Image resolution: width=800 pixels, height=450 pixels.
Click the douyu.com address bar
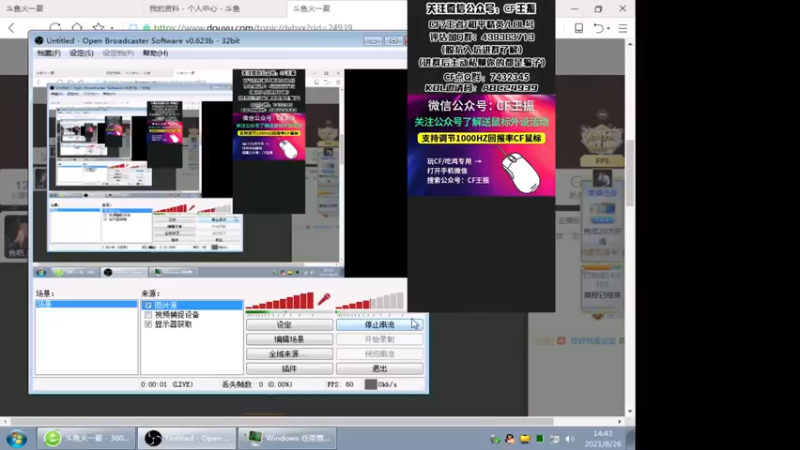(x=253, y=28)
